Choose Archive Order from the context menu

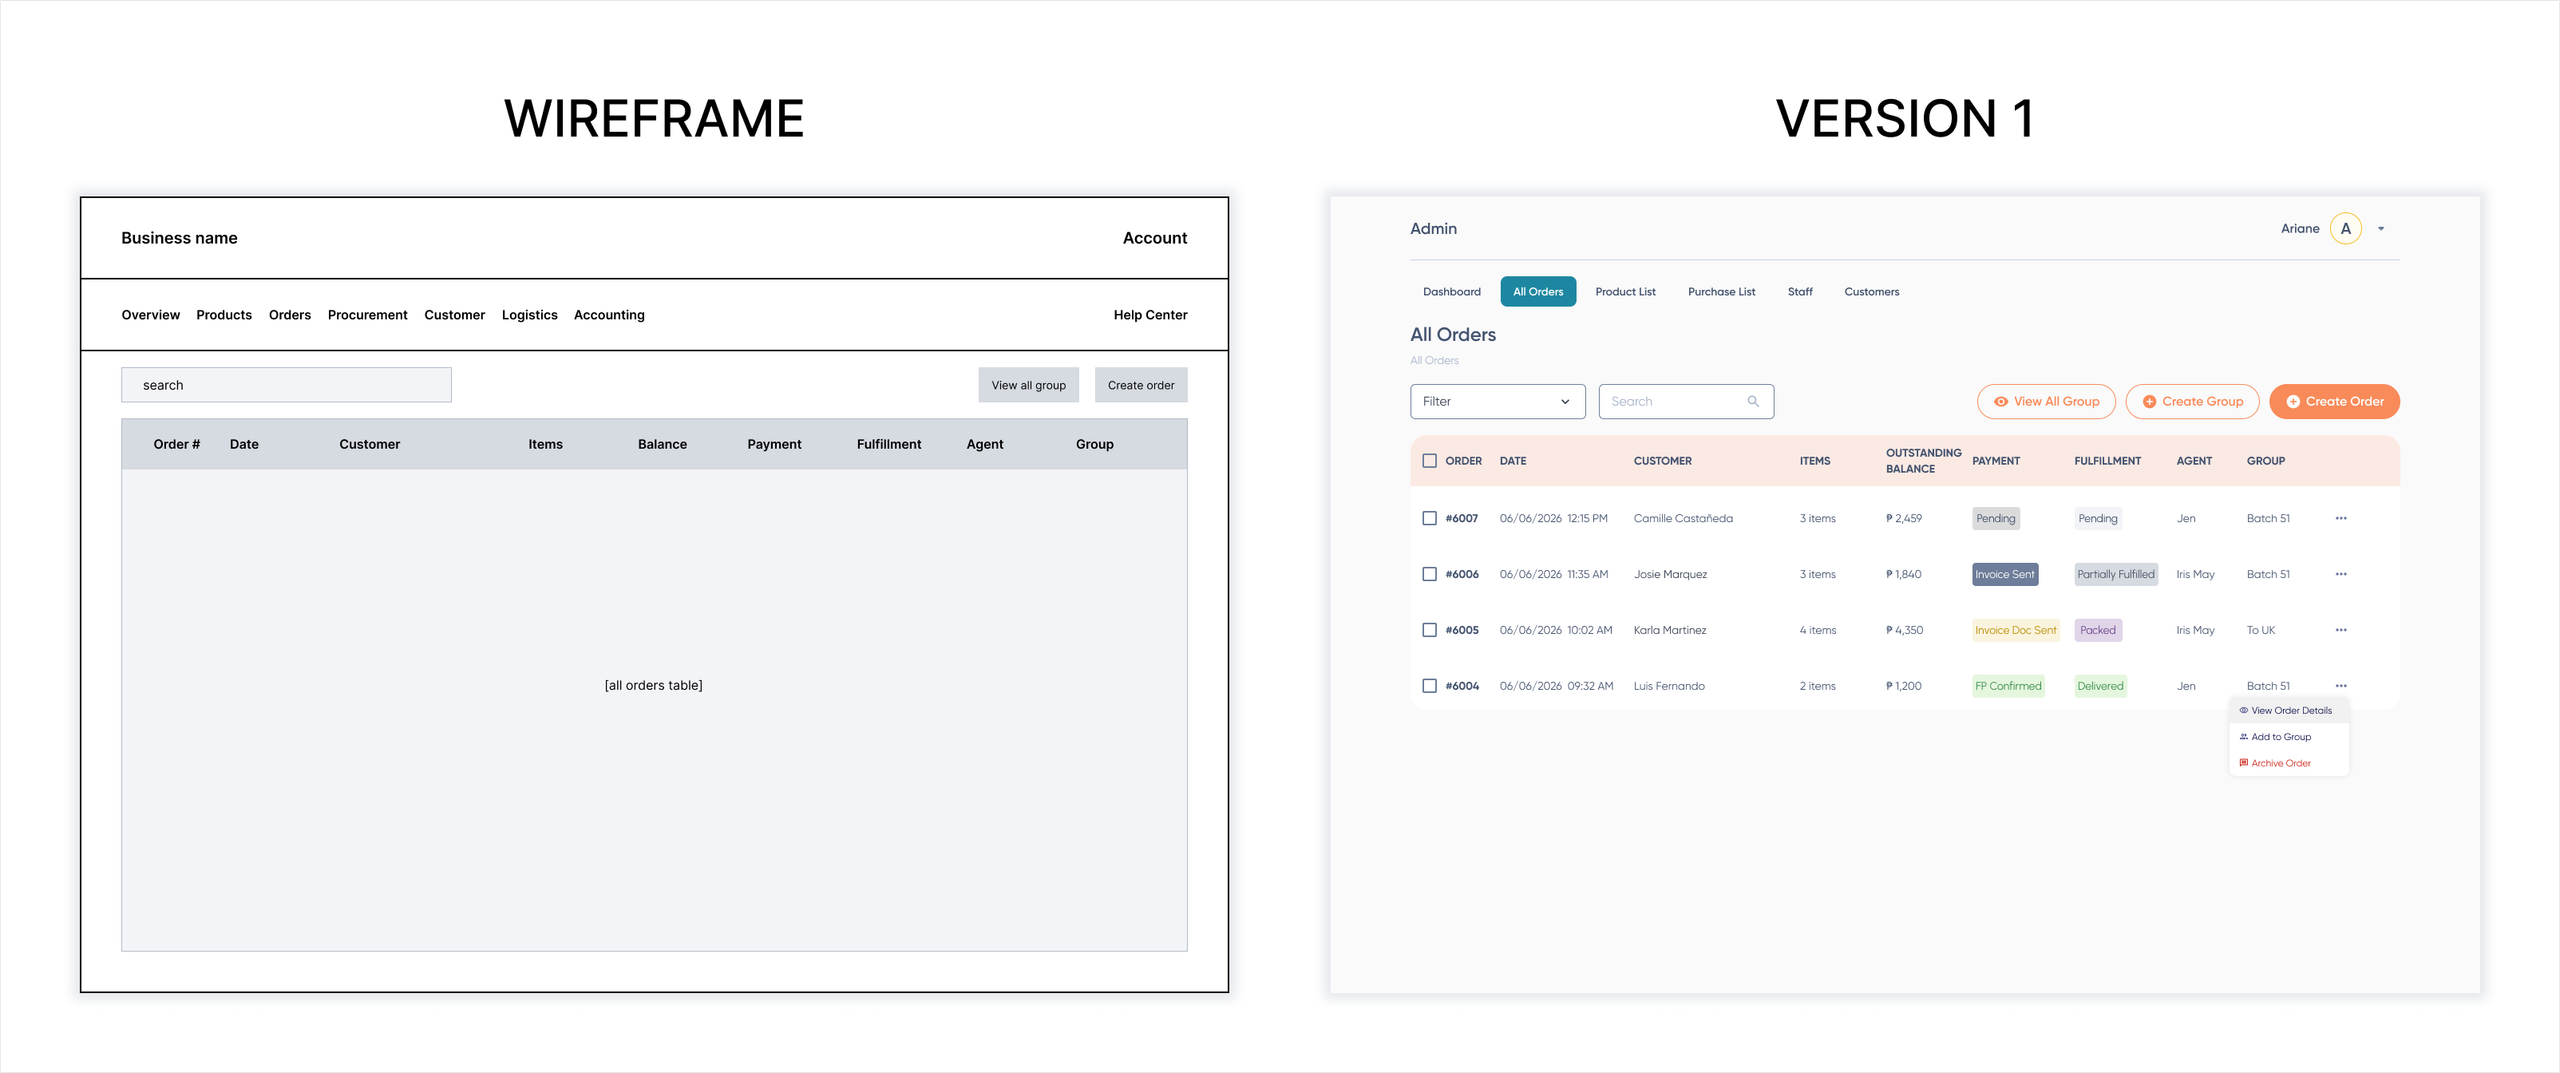point(2288,763)
